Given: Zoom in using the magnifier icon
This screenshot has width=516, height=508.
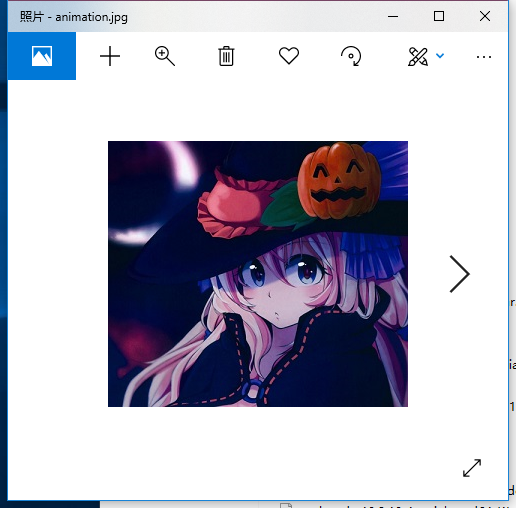Looking at the screenshot, I should (165, 56).
